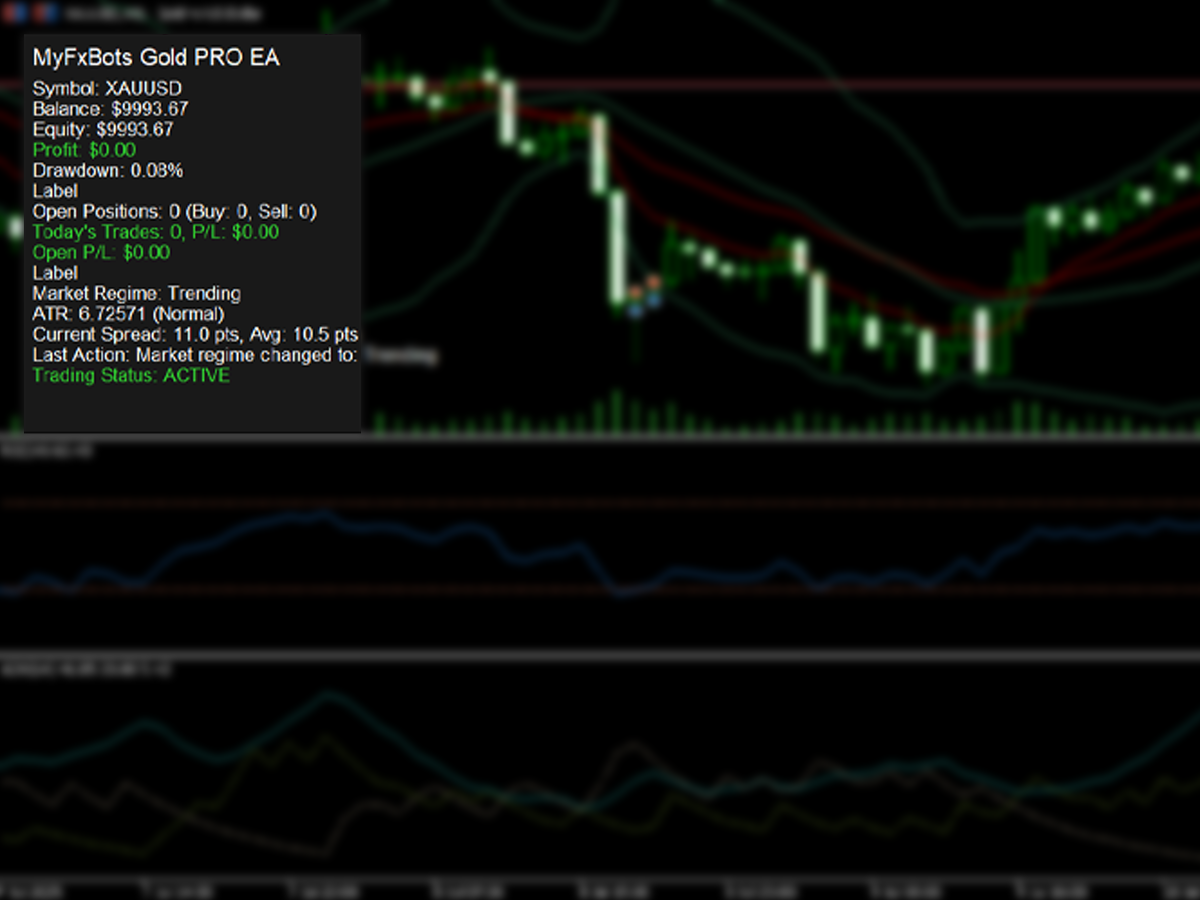Screen dimensions: 1200x900
Task: Click the Last Action: Market regime changed line
Action: [x=195, y=355]
